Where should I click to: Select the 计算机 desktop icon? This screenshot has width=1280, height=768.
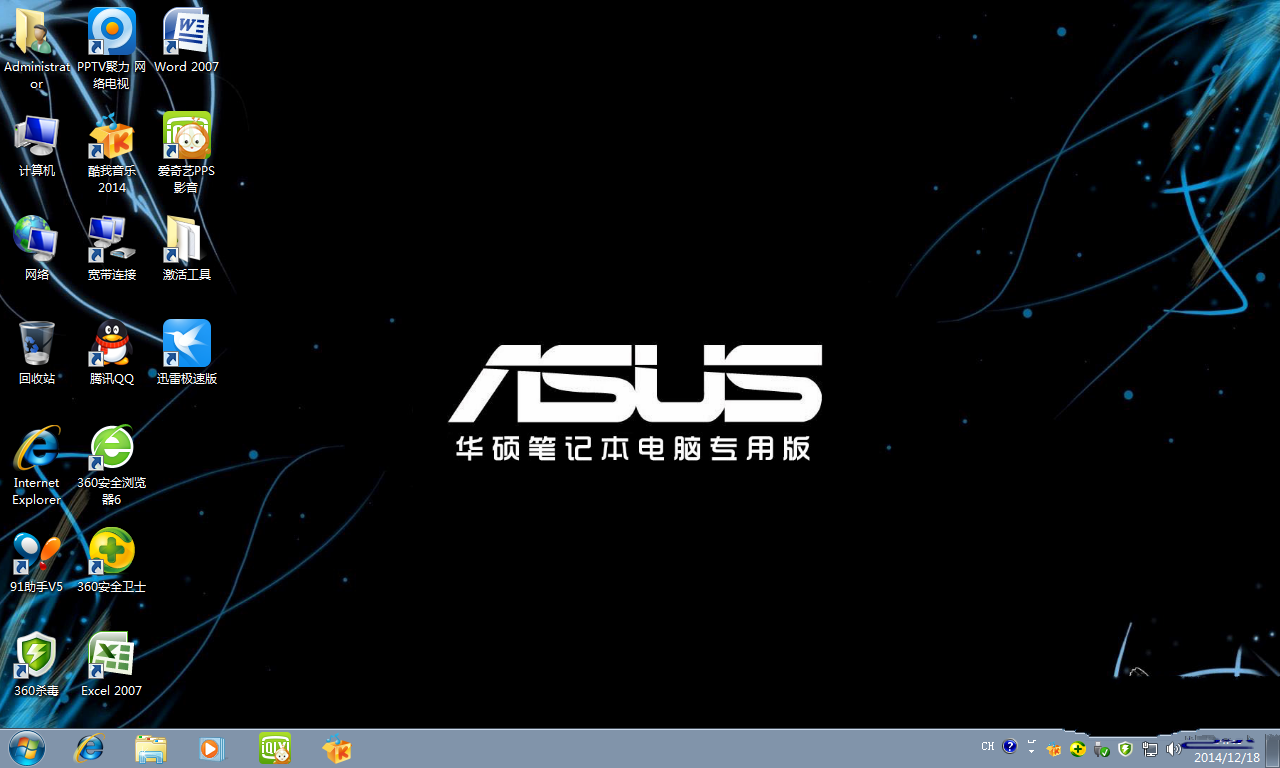tap(37, 145)
